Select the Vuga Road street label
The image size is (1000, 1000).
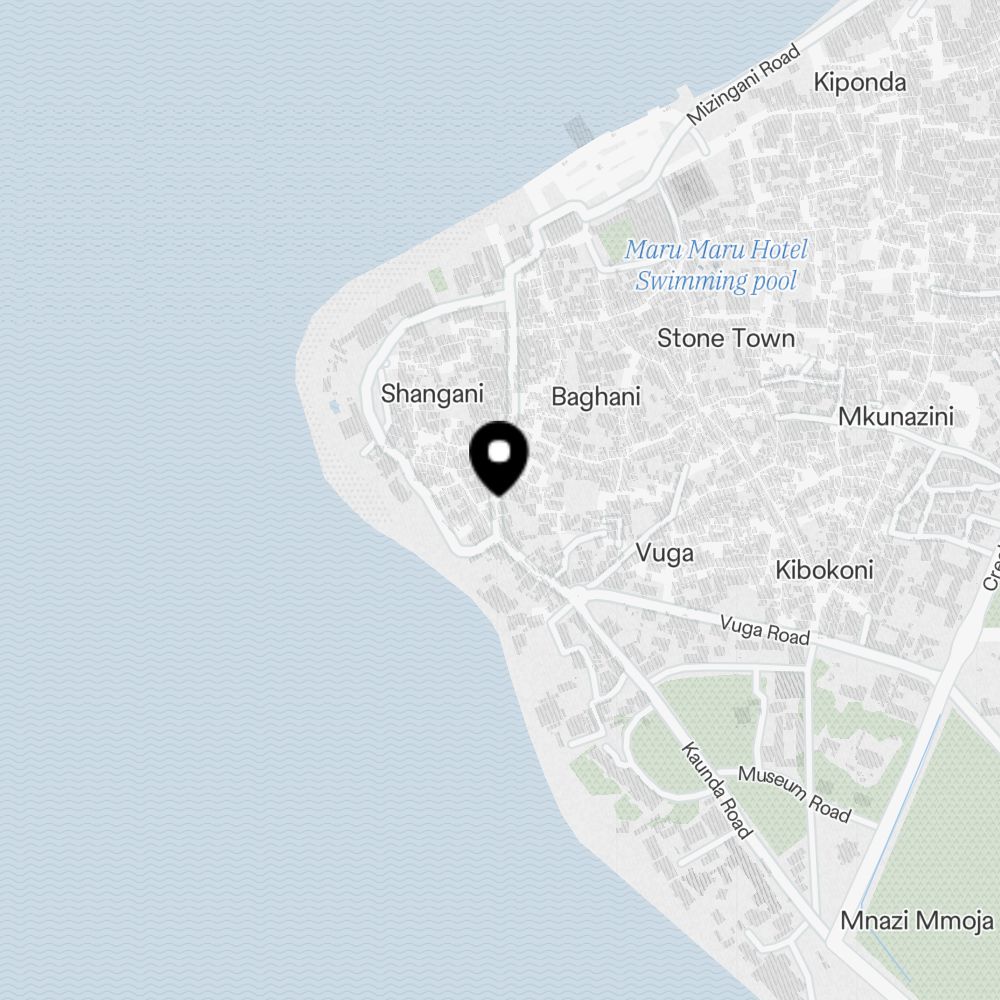(765, 631)
